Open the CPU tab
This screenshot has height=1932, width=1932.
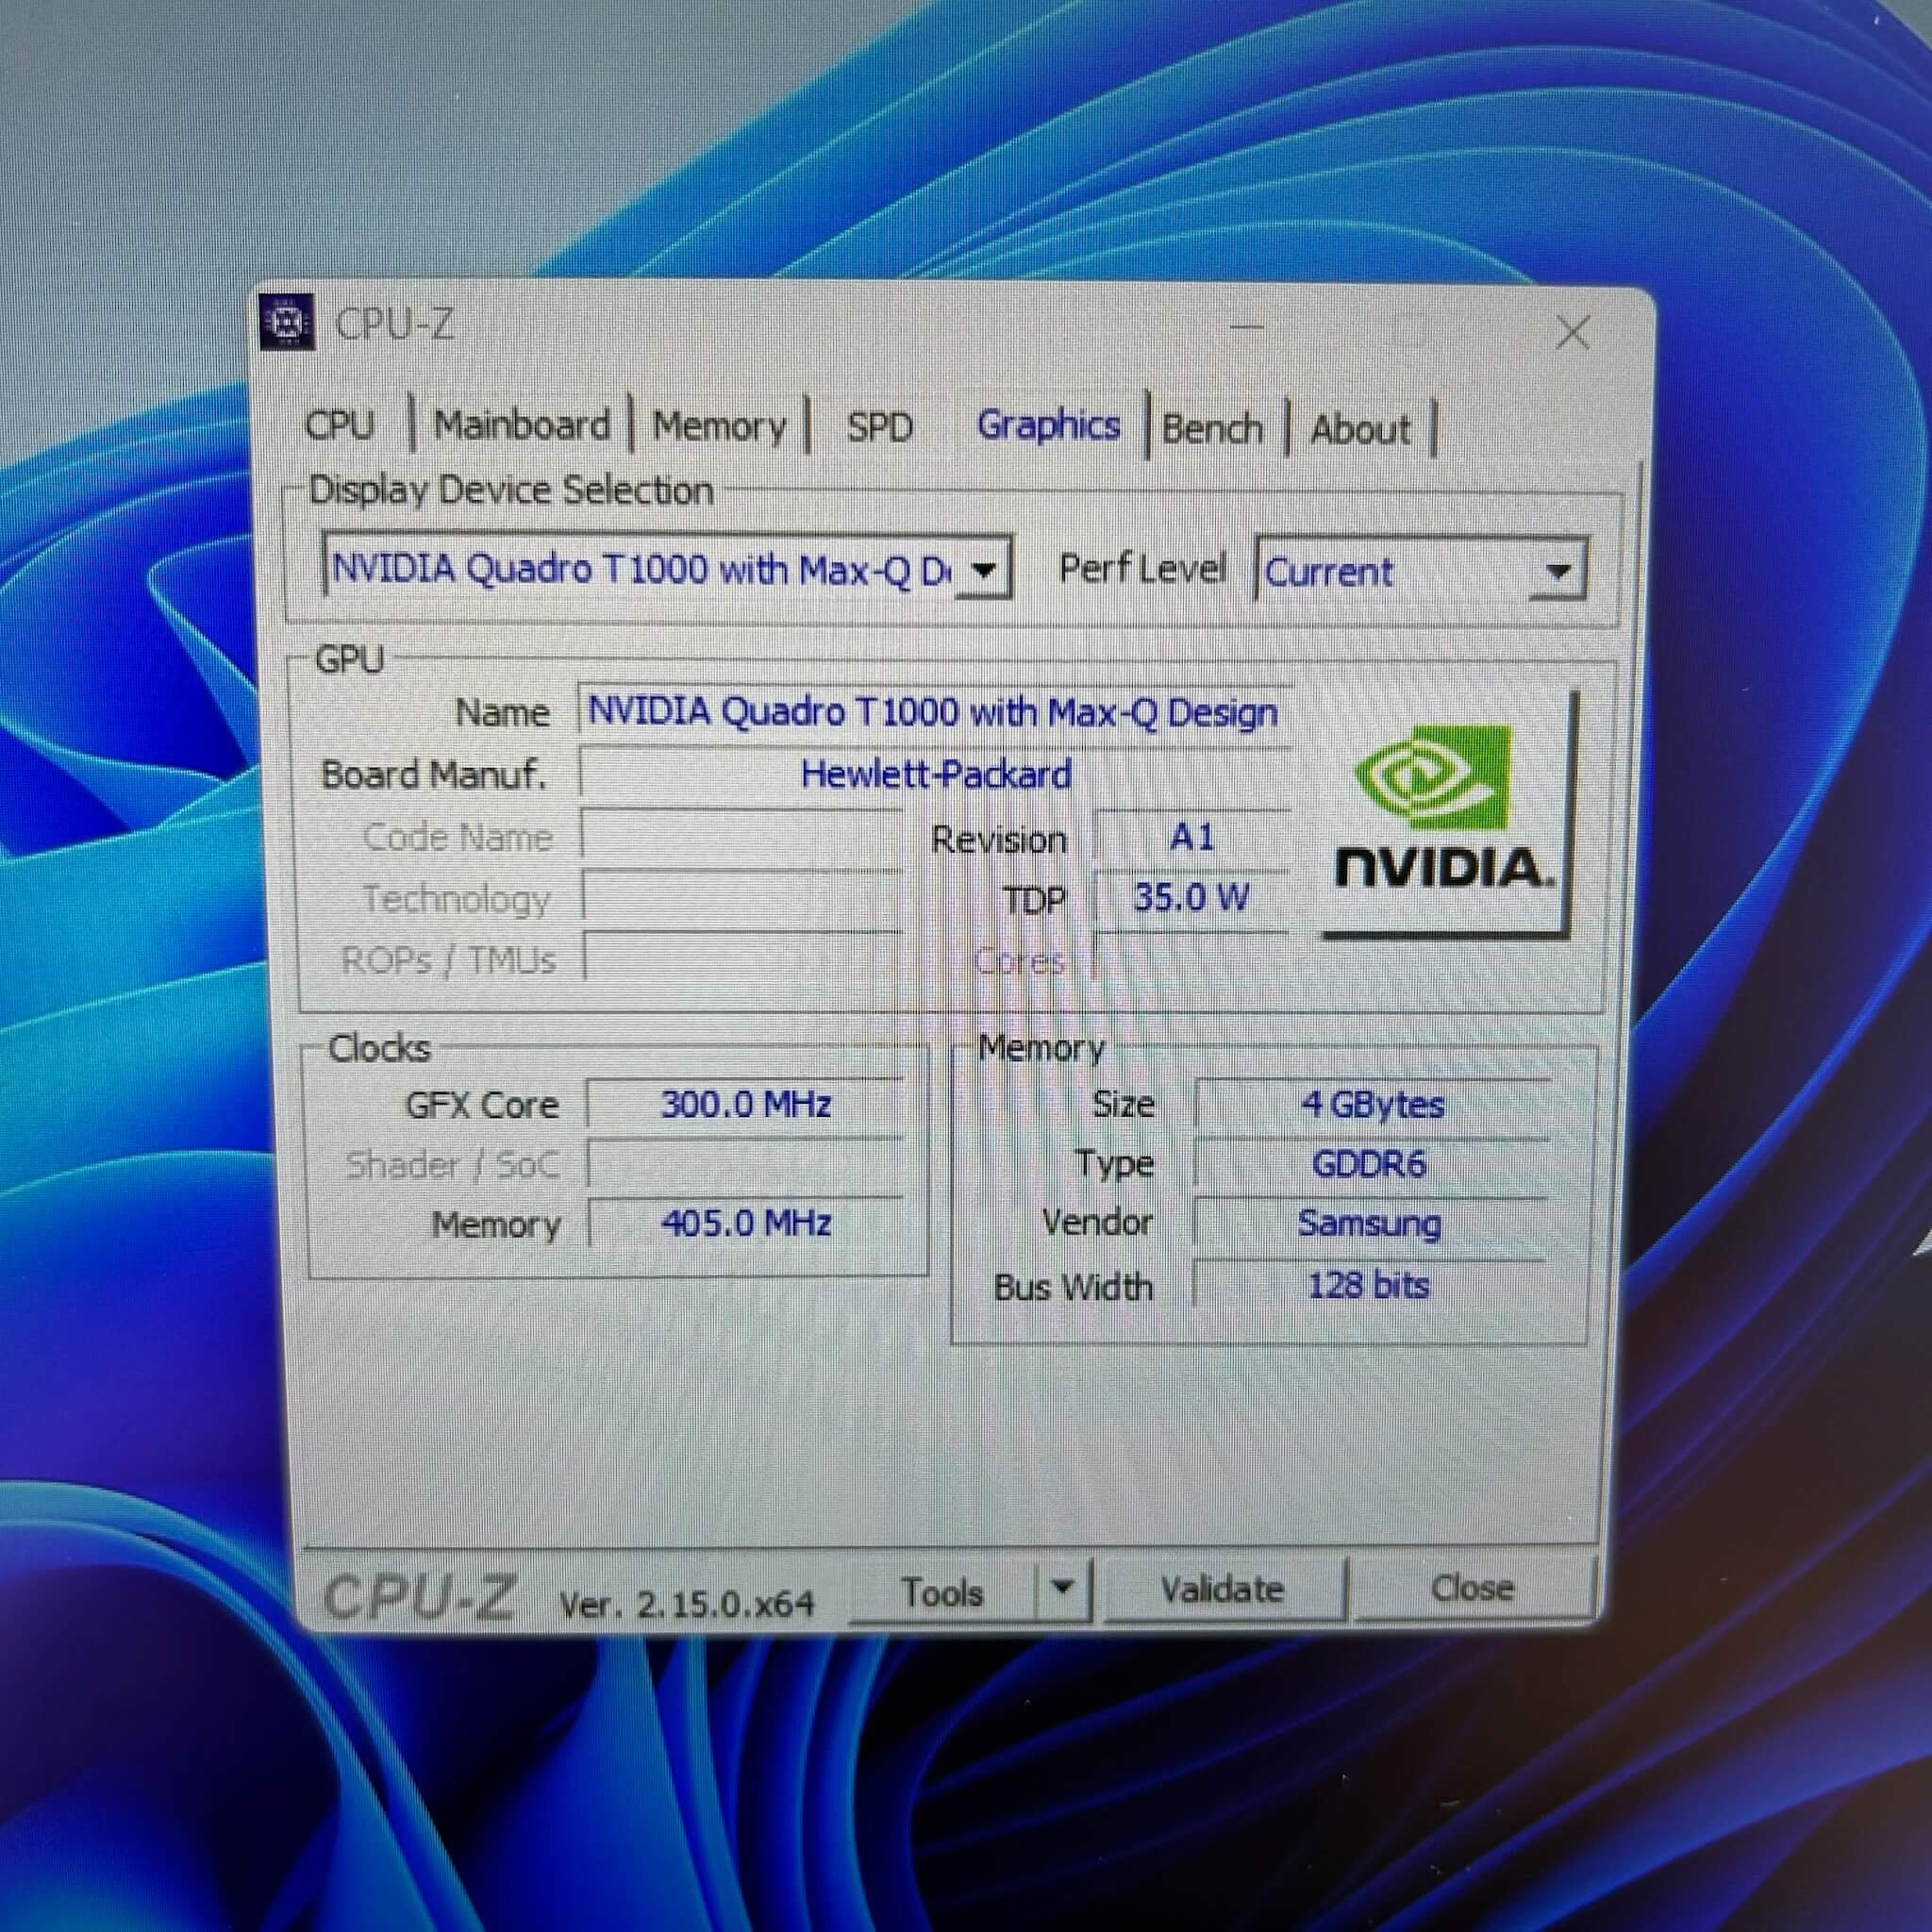[x=340, y=425]
